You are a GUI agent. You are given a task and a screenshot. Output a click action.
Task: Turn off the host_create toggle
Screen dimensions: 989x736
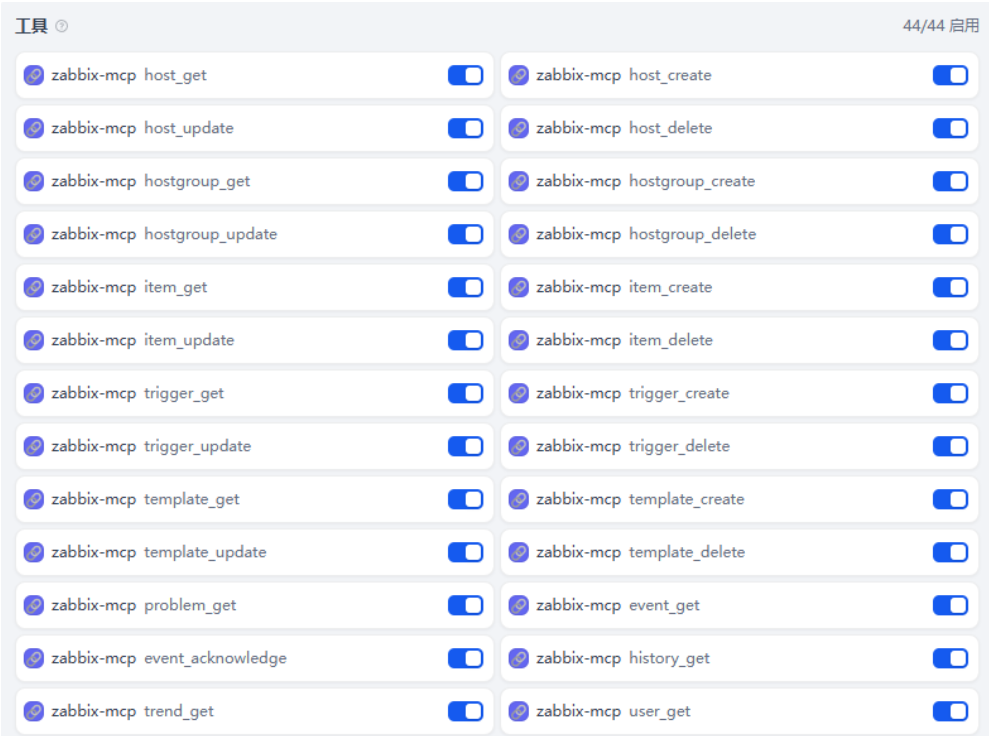[951, 75]
